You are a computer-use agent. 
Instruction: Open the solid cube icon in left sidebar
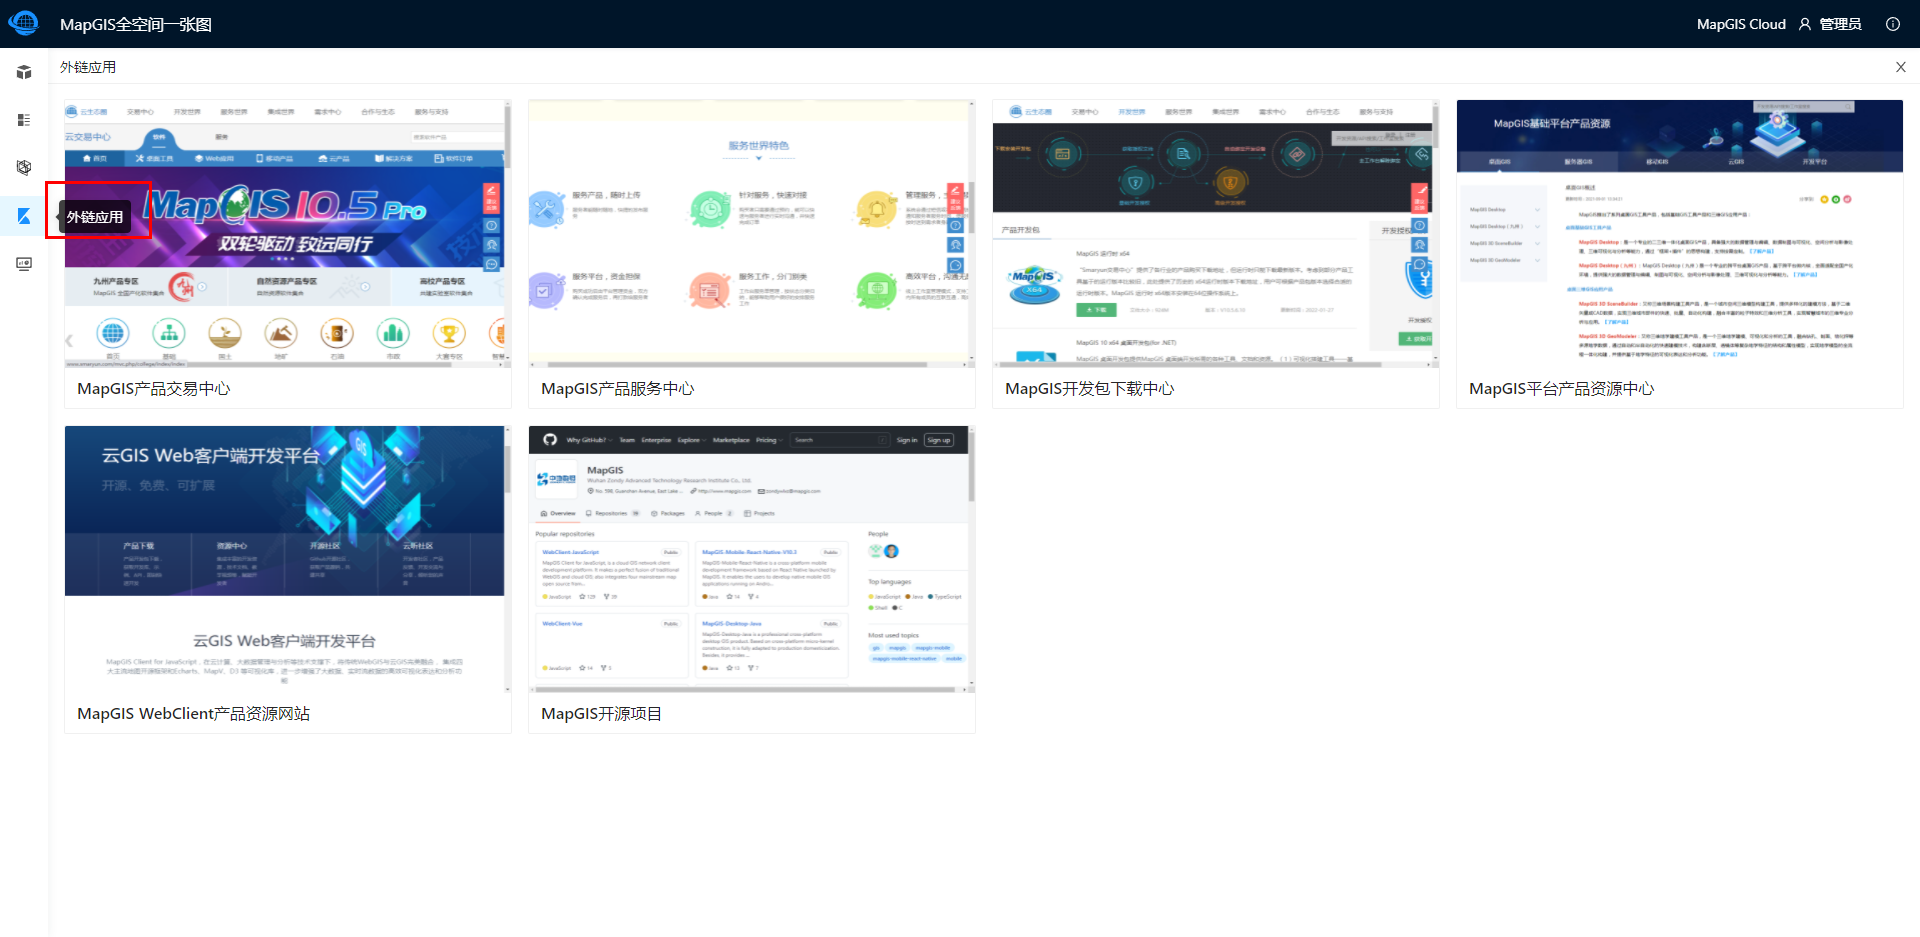tap(24, 72)
